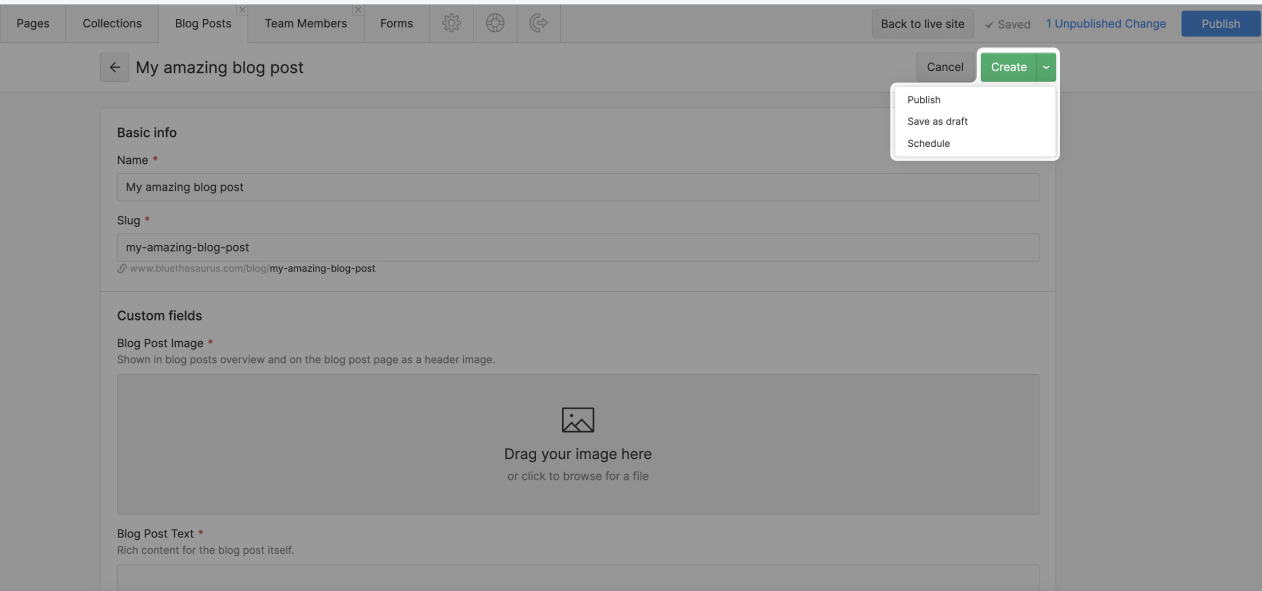Switch to the Pages tab
1262x591 pixels.
coord(33,23)
